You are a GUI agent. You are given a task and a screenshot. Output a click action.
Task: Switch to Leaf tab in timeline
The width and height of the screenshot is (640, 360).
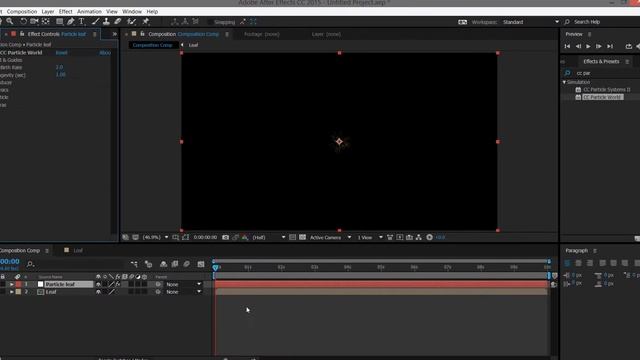pos(78,250)
